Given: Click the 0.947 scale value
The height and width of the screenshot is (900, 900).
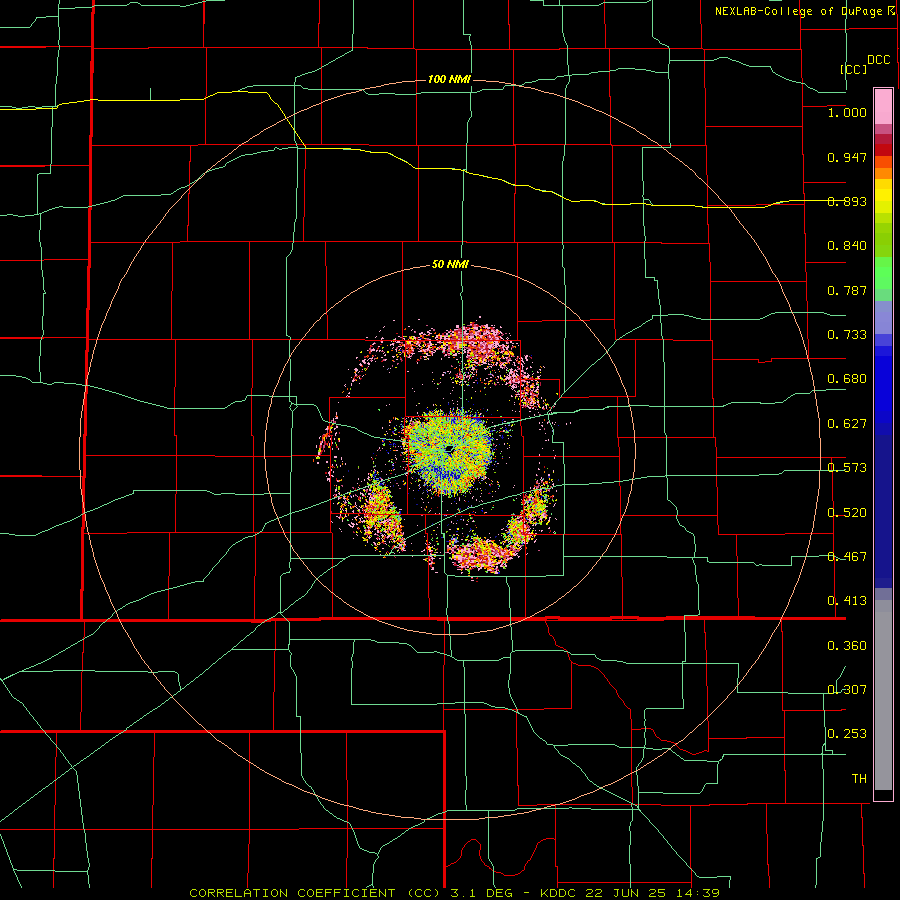Looking at the screenshot, I should click(x=847, y=157).
